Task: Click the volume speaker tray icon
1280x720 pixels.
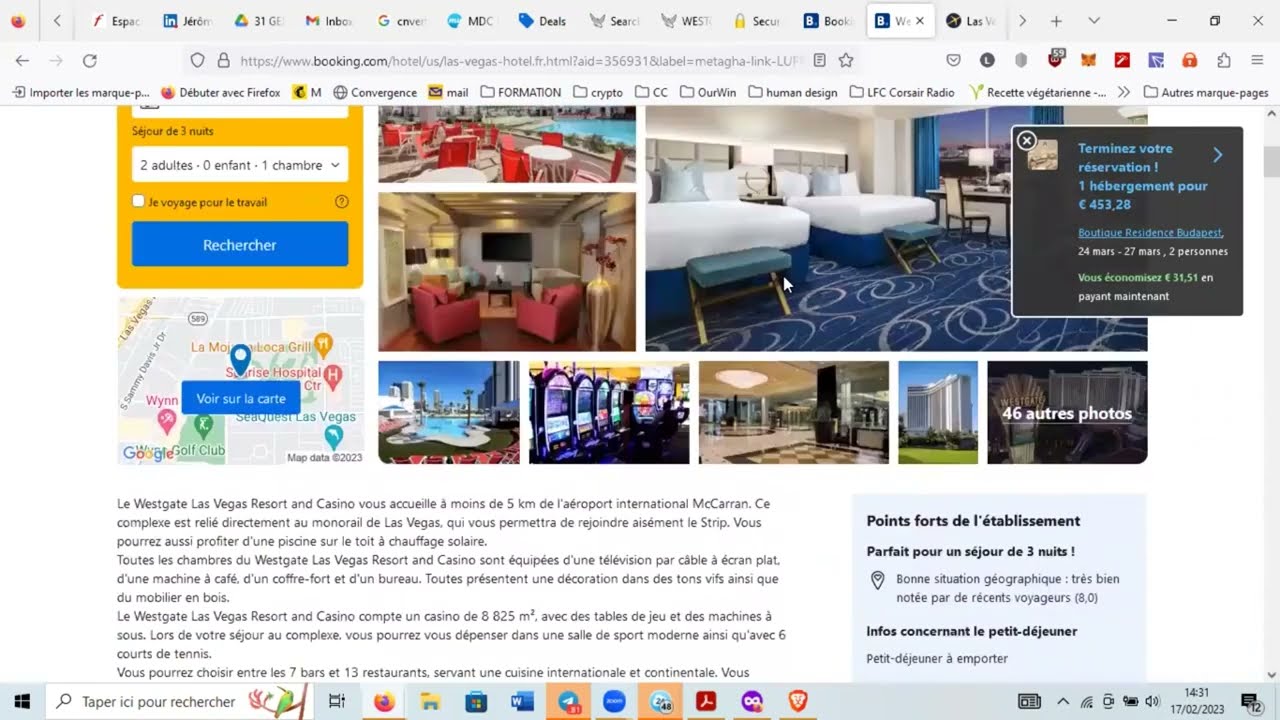Action: pyautogui.click(x=1152, y=701)
